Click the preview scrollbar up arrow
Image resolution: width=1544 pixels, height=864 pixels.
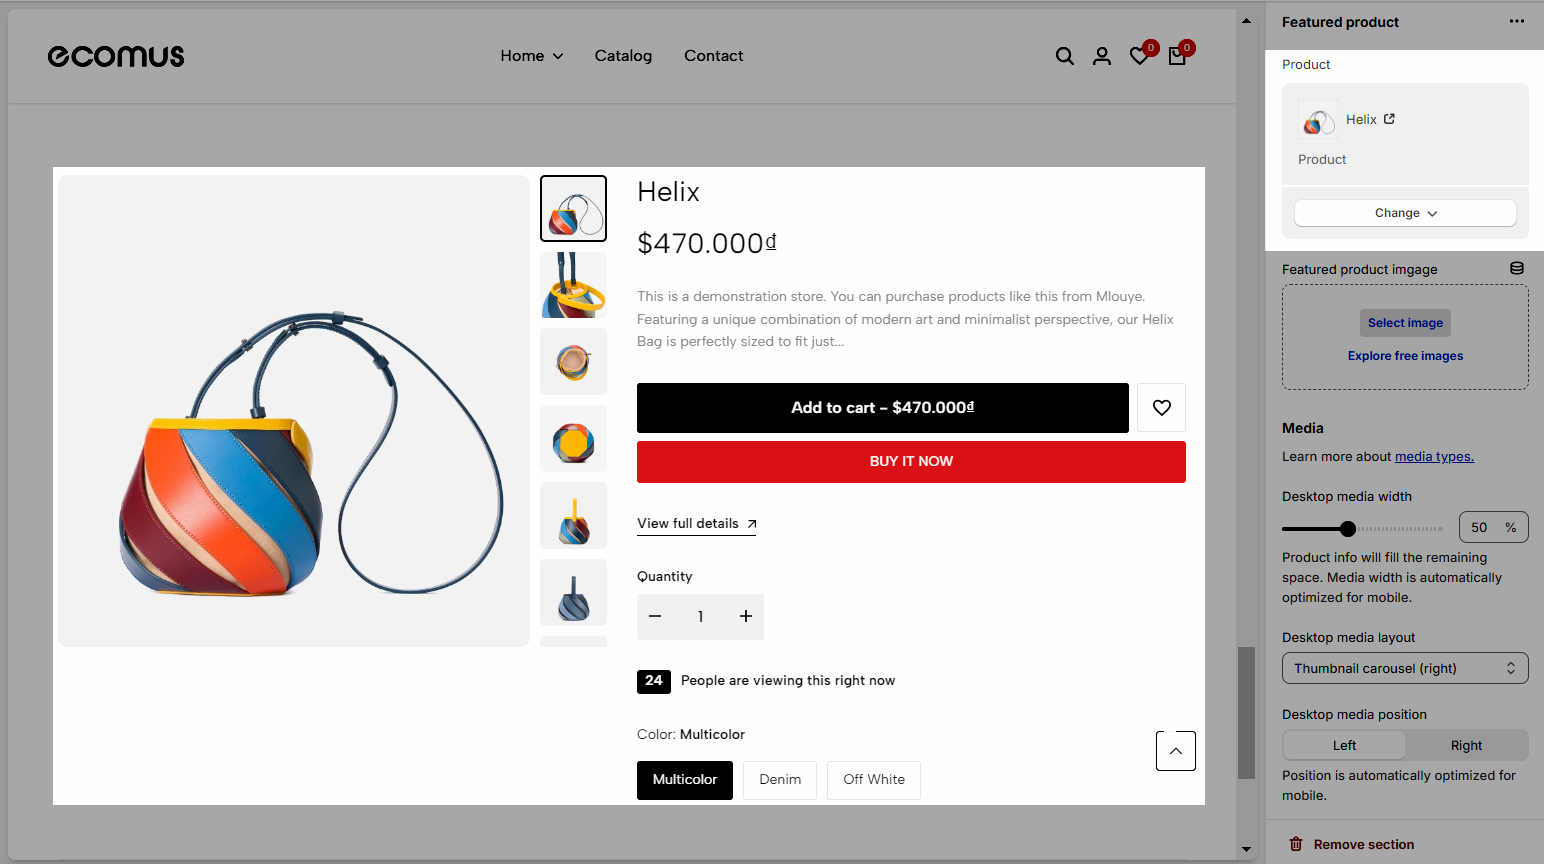tap(1246, 20)
